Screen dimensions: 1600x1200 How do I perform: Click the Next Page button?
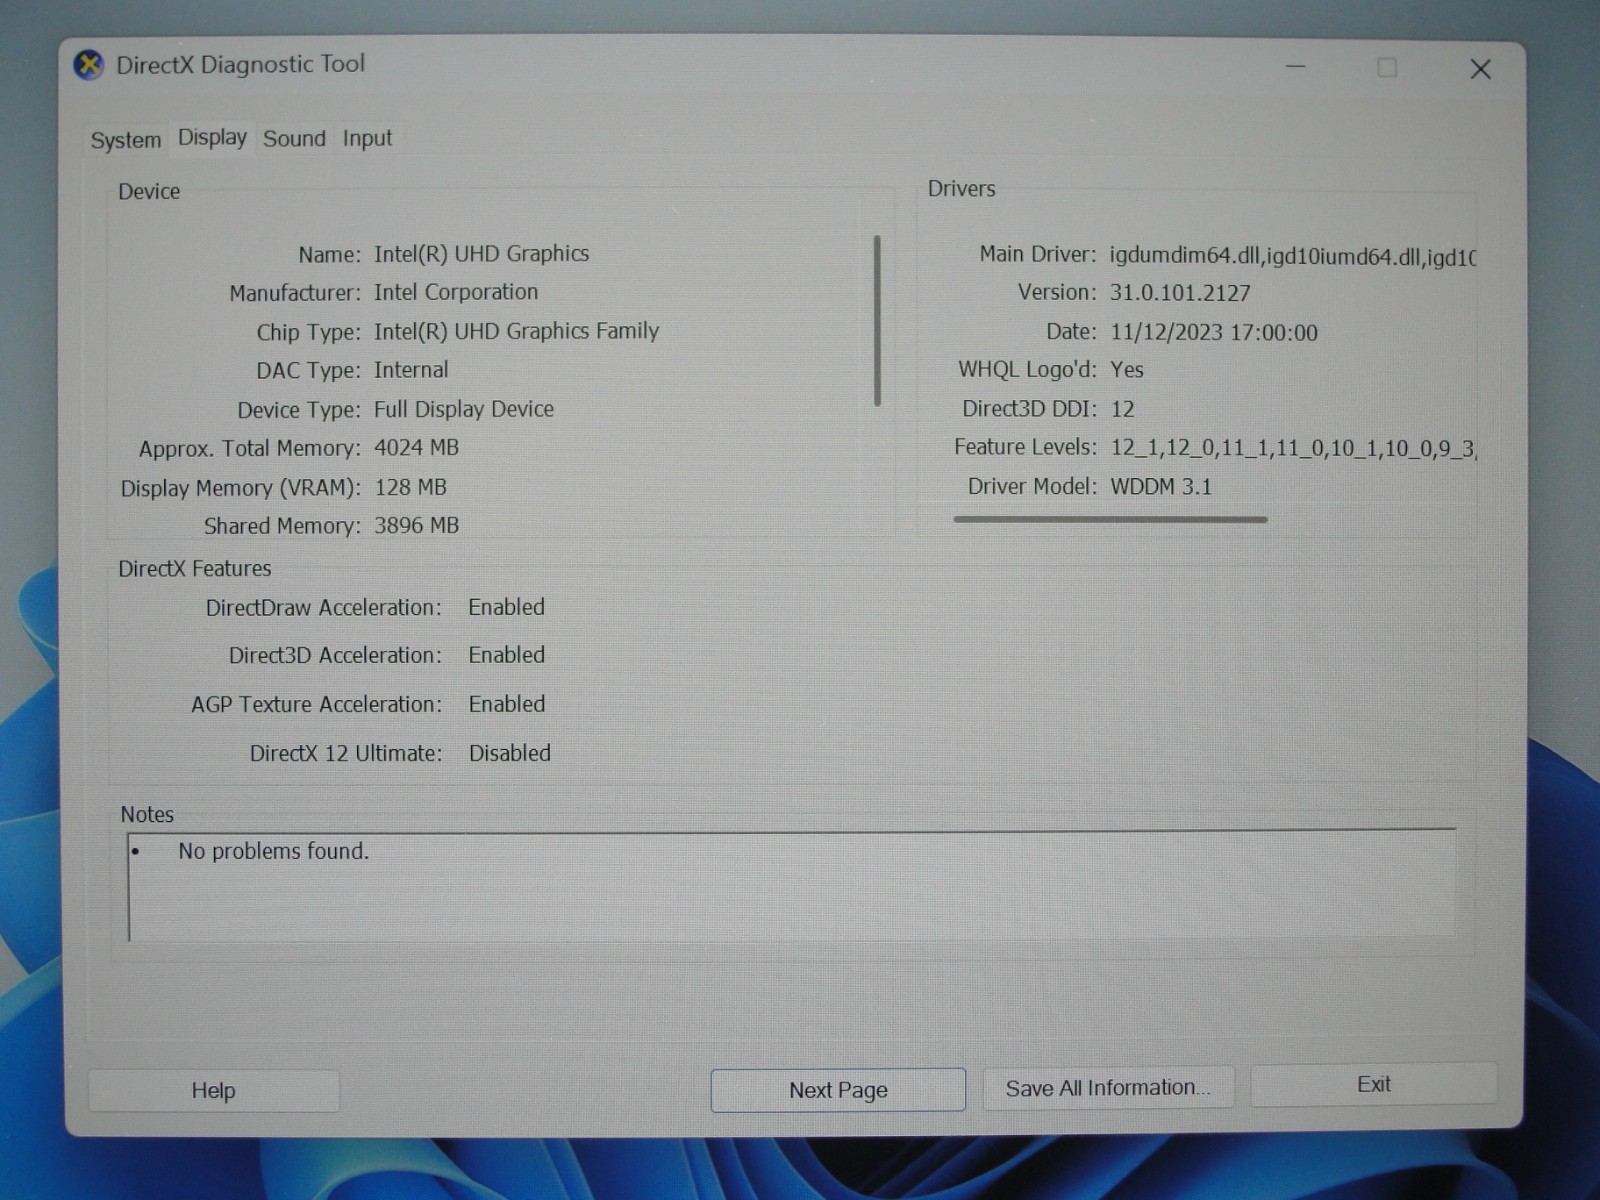pyautogui.click(x=838, y=1090)
